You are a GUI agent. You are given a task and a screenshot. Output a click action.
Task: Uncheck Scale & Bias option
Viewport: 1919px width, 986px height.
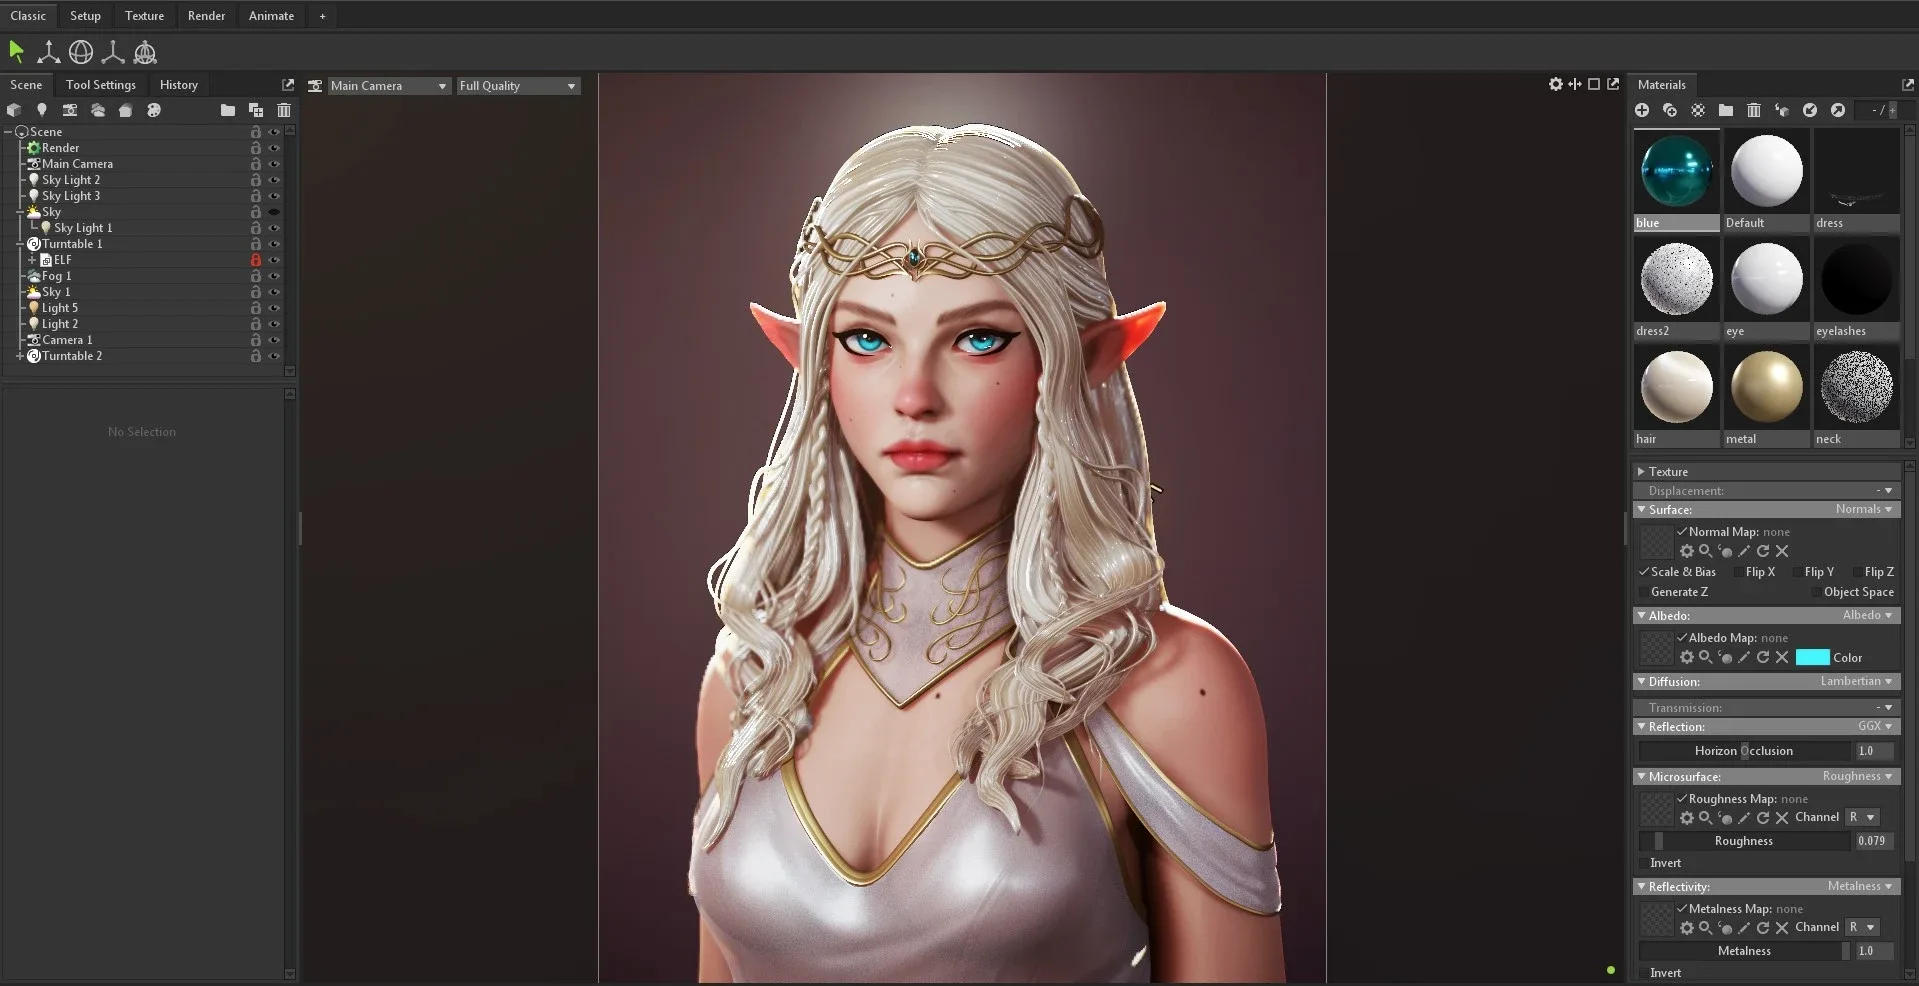(x=1643, y=572)
